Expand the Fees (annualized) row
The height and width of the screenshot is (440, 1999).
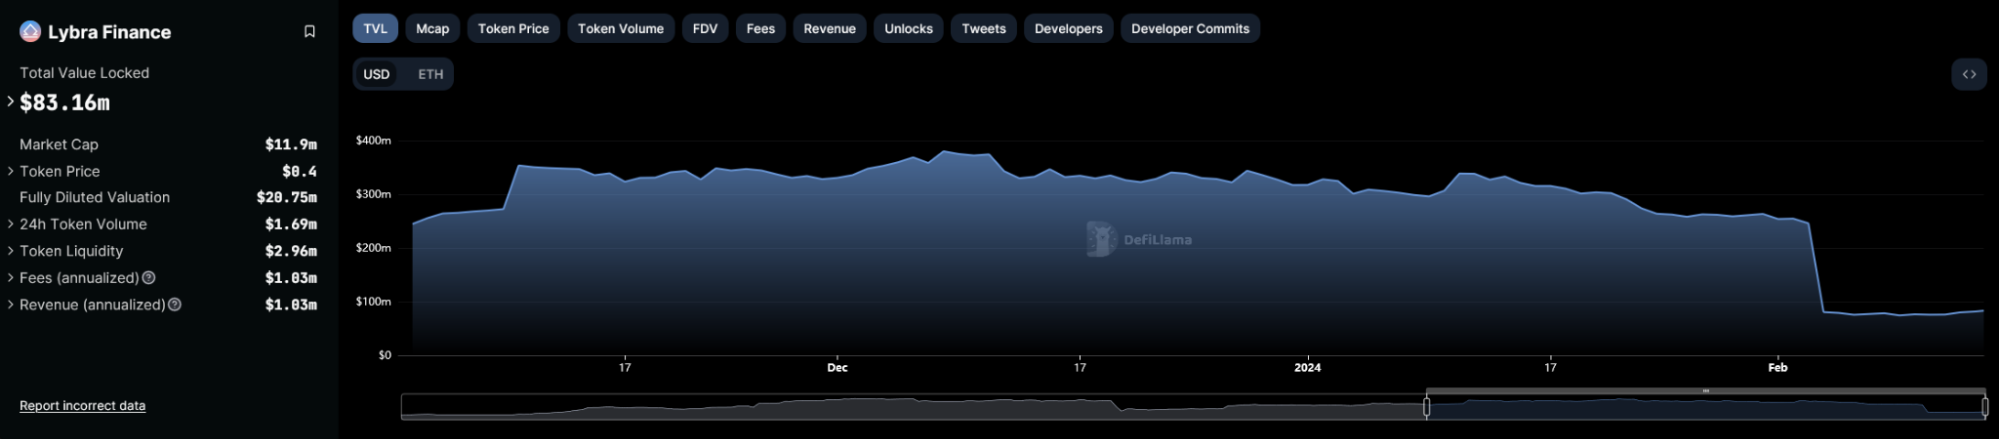pyautogui.click(x=11, y=278)
